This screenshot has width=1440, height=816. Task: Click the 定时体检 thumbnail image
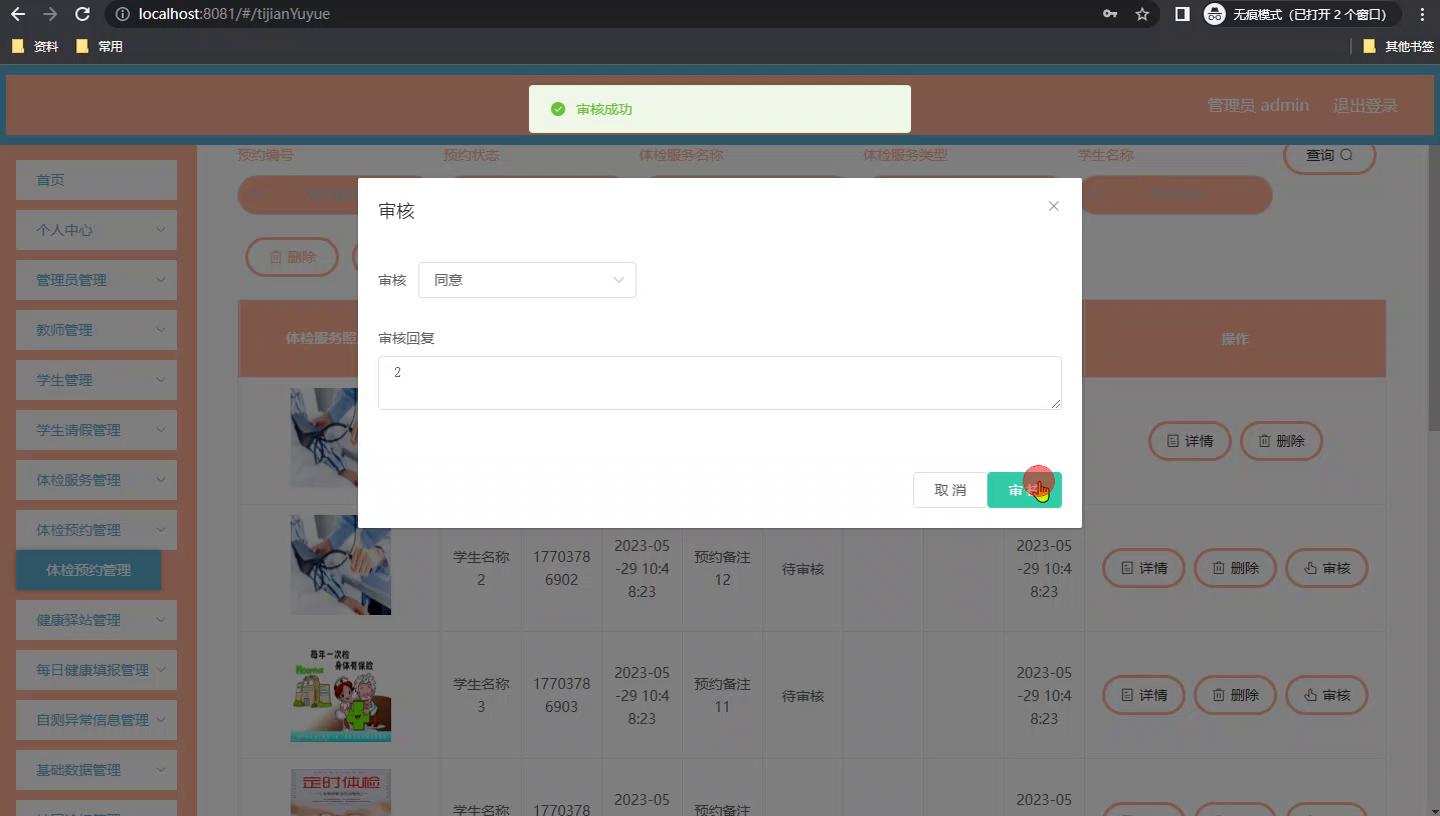coord(340,792)
